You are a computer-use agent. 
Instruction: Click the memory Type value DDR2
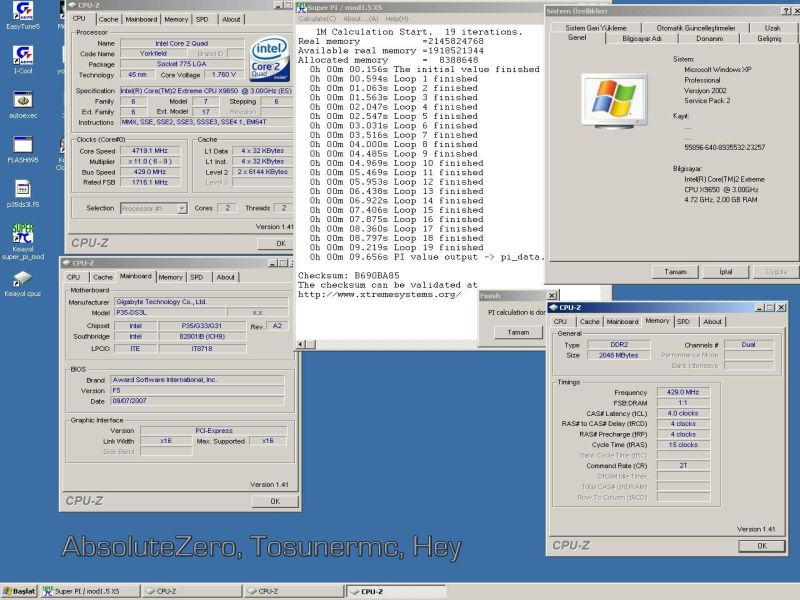pos(619,344)
